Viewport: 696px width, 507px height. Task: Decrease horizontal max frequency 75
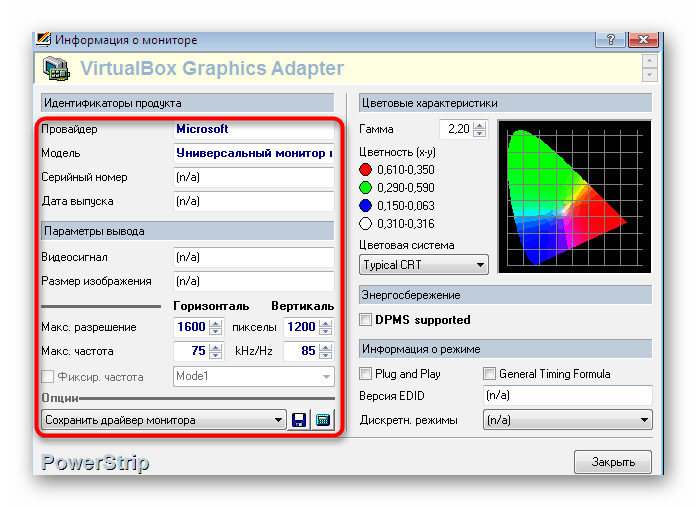coord(216,355)
